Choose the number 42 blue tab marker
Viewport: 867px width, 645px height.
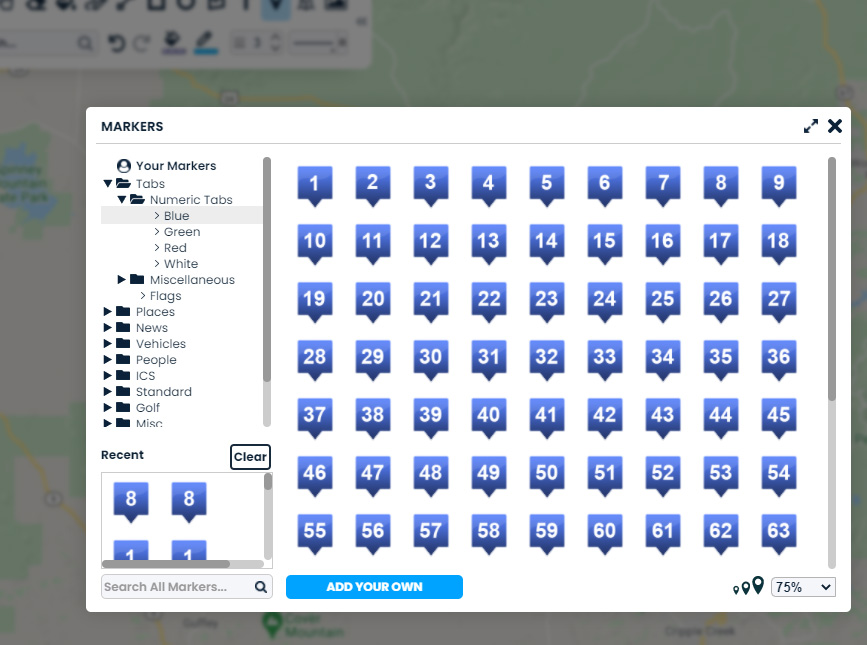(x=604, y=417)
